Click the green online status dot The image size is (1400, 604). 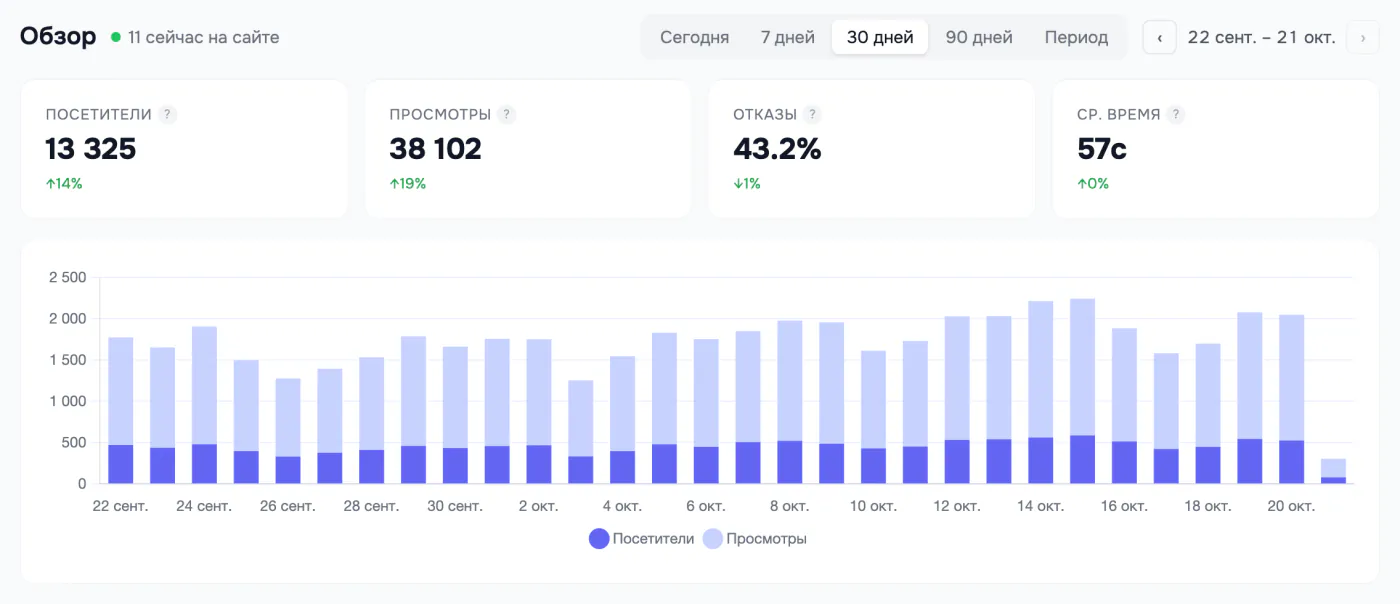click(116, 37)
